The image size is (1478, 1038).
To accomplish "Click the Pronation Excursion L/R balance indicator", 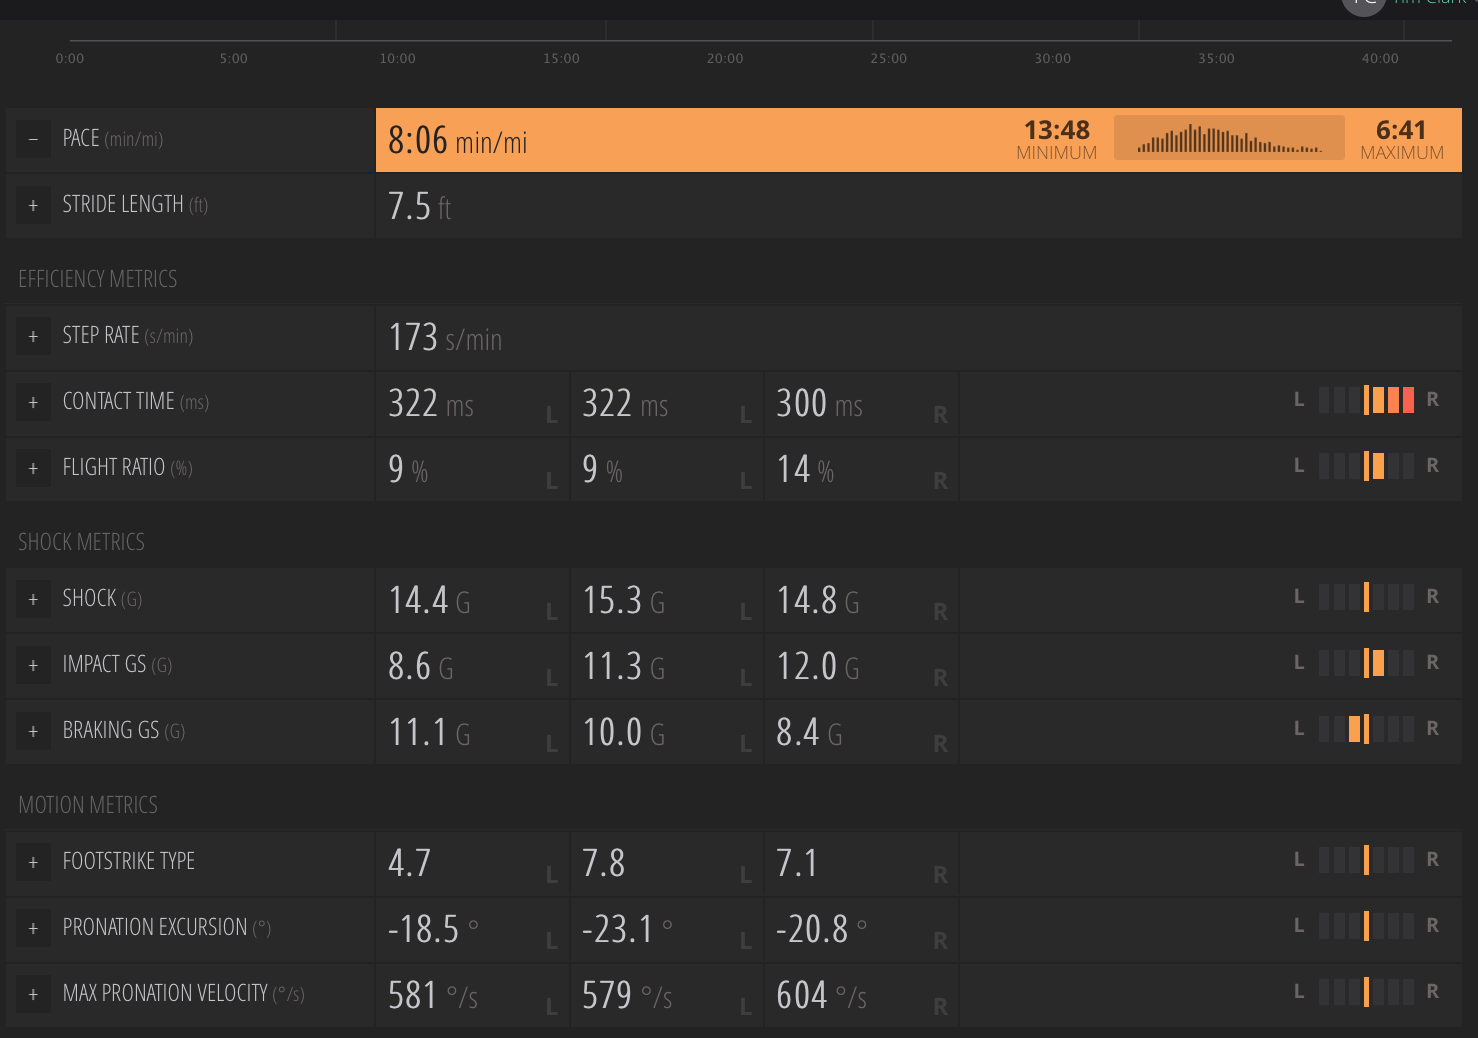I will tap(1366, 926).
